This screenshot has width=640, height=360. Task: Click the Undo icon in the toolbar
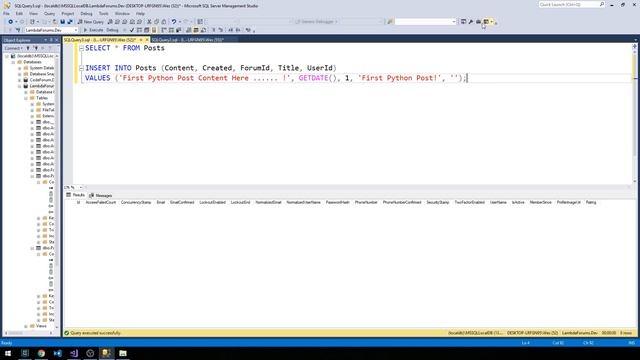174,22
